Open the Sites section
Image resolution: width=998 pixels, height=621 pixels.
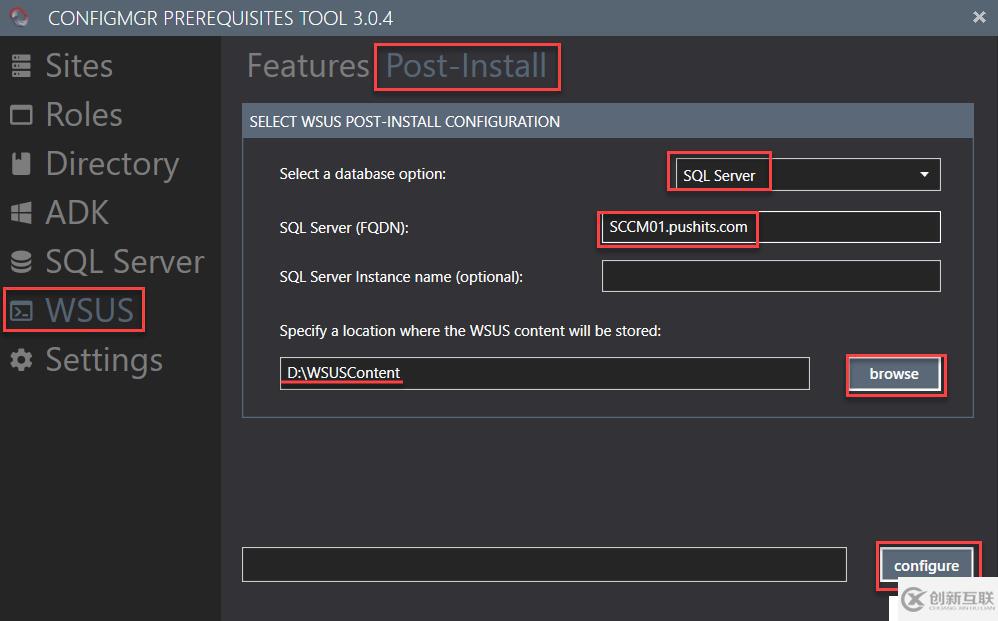click(x=79, y=66)
